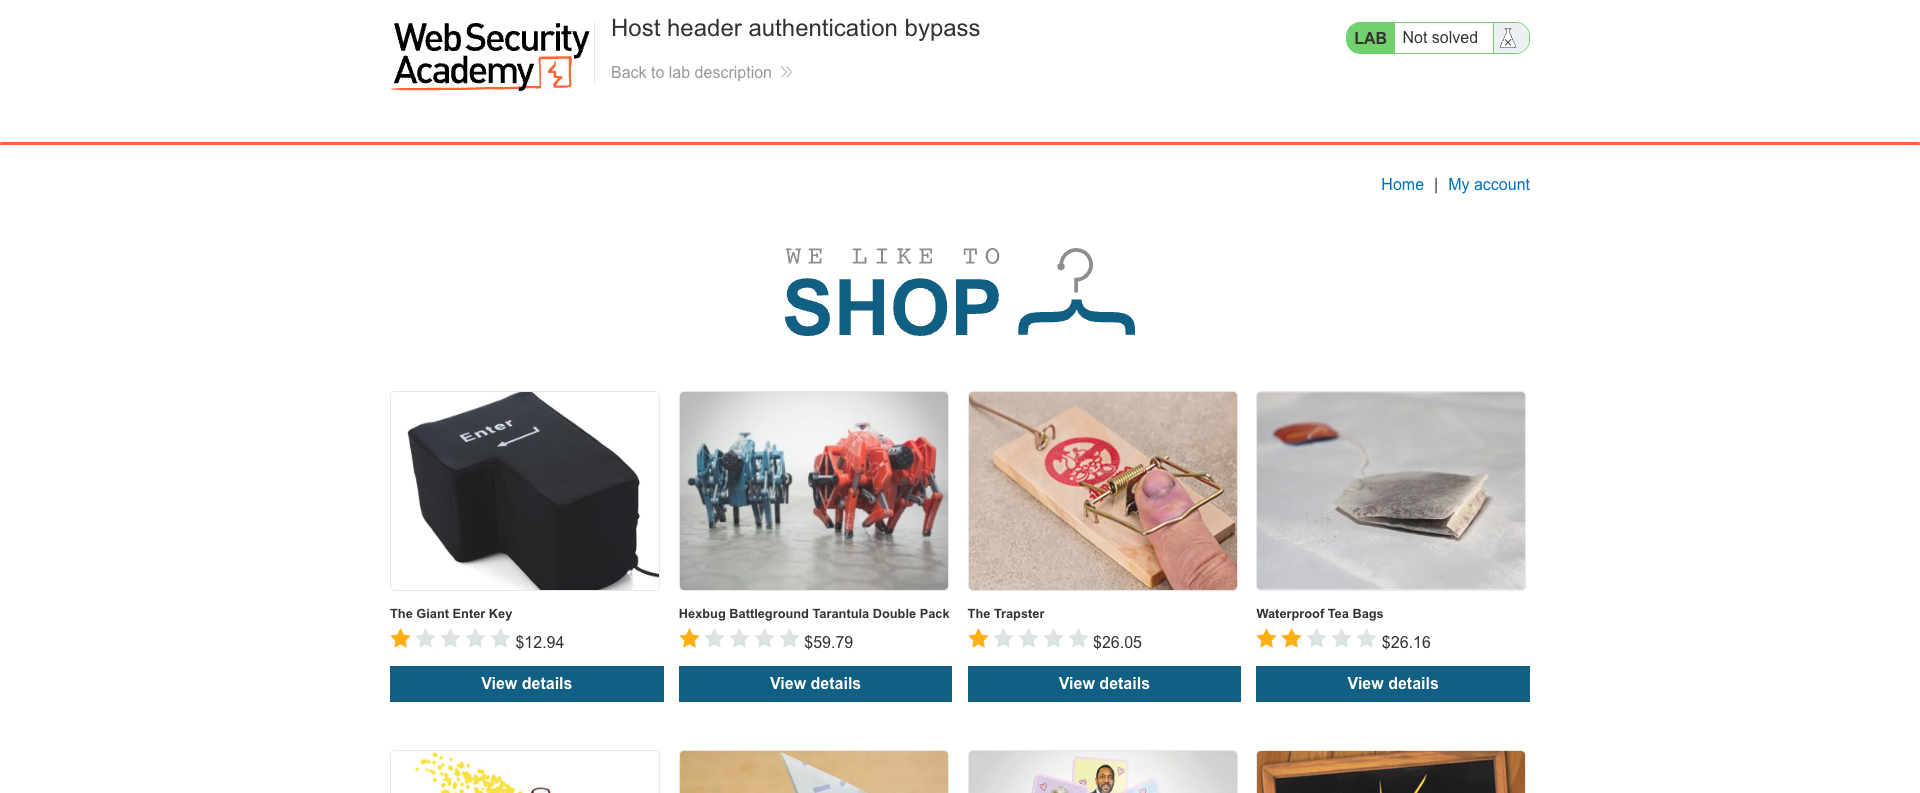This screenshot has width=1920, height=793.
Task: Click the Not solved status label
Action: tap(1440, 38)
